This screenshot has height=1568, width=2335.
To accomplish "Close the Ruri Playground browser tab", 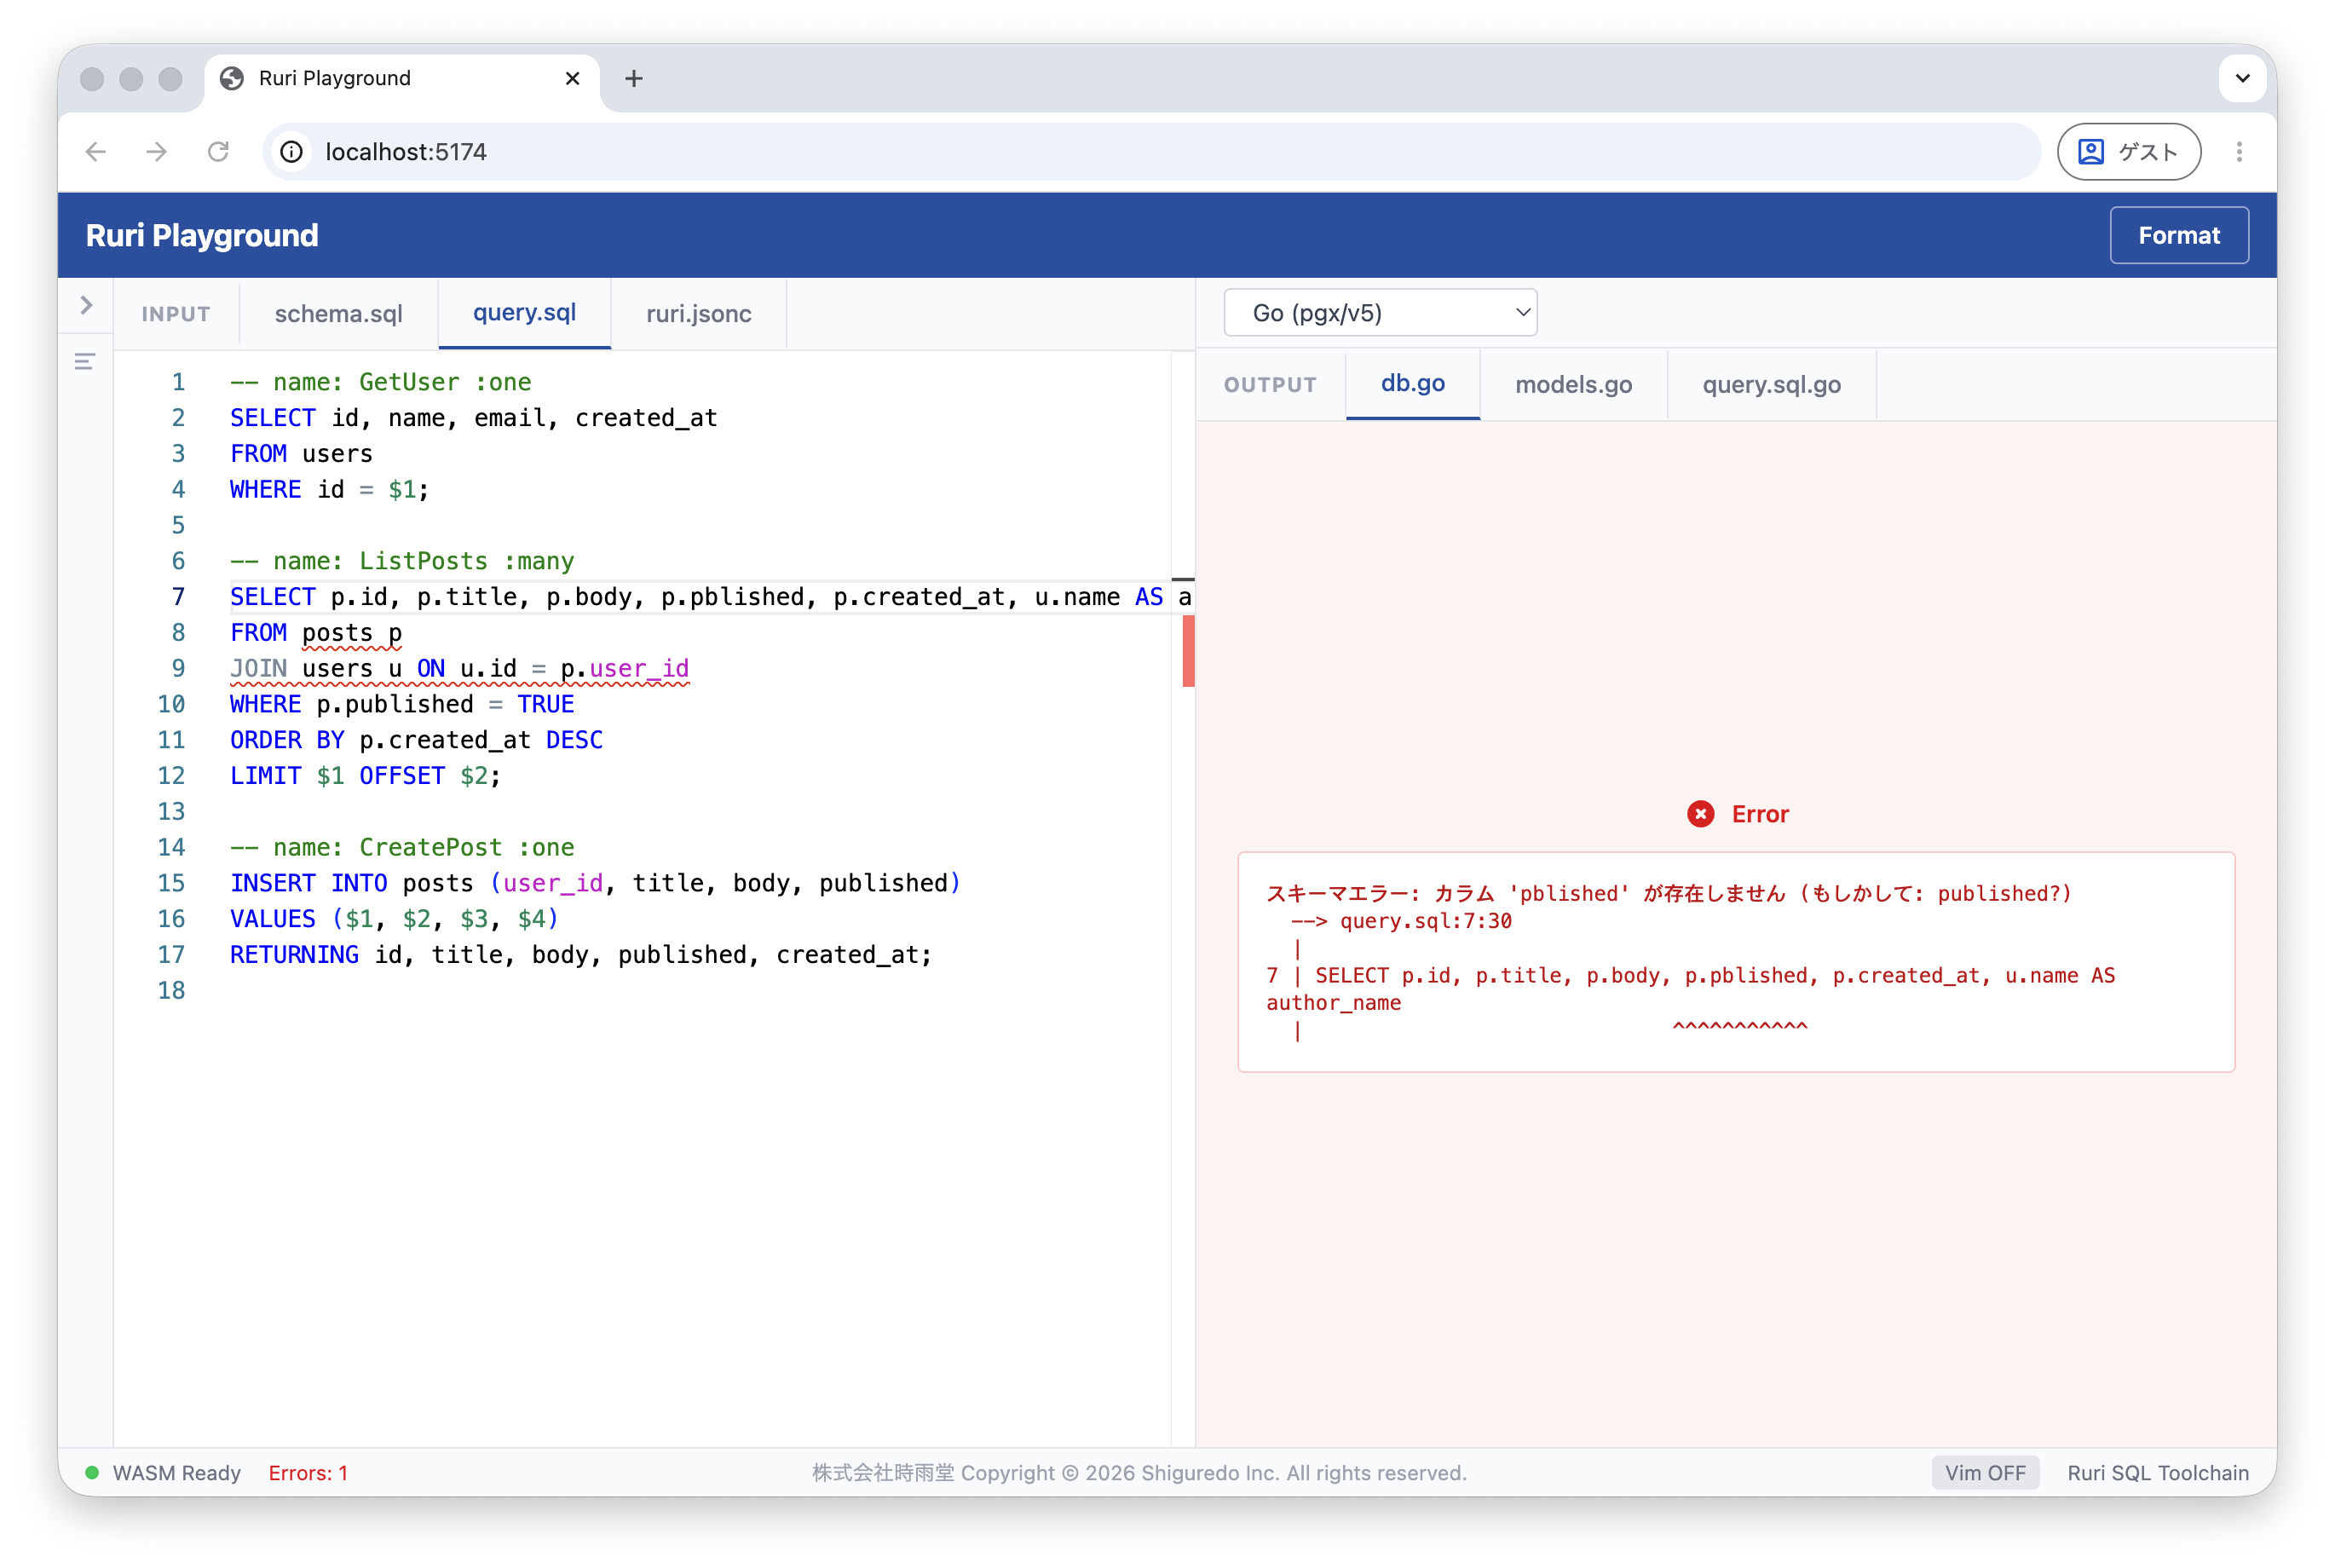I will coord(572,78).
